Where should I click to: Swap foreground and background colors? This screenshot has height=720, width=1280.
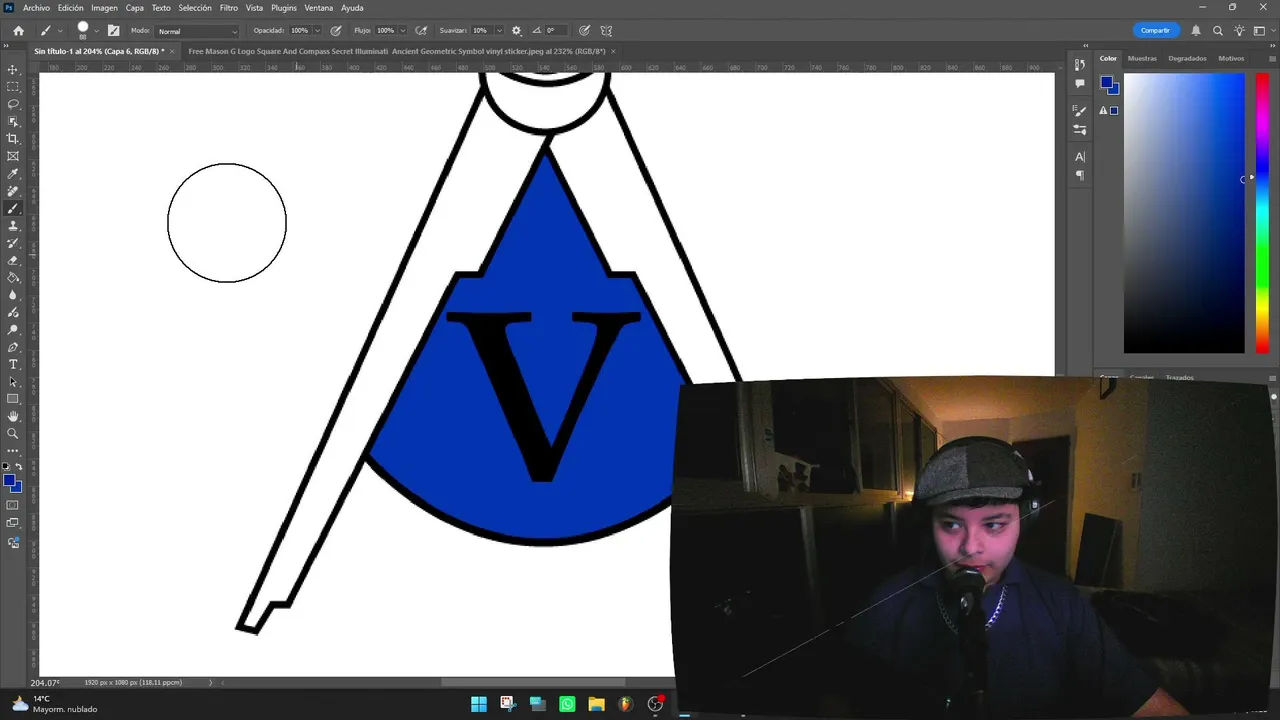pos(18,467)
